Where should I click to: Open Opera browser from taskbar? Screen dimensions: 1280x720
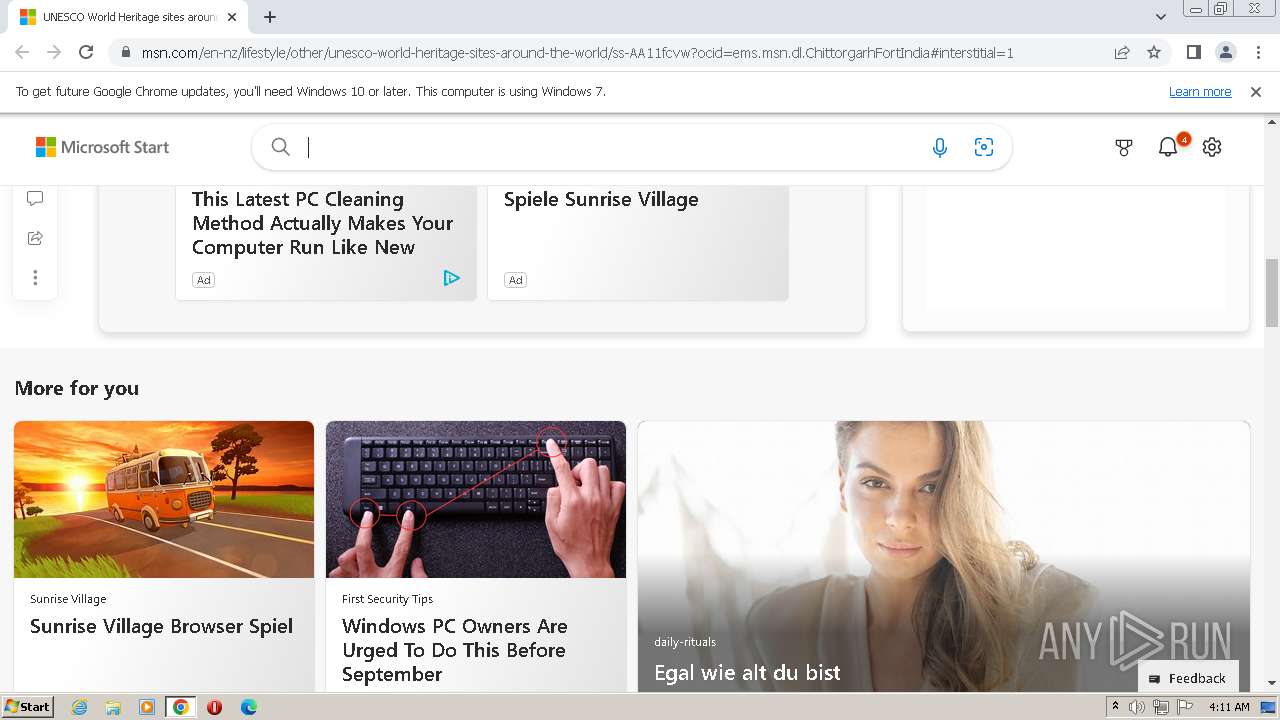click(214, 707)
